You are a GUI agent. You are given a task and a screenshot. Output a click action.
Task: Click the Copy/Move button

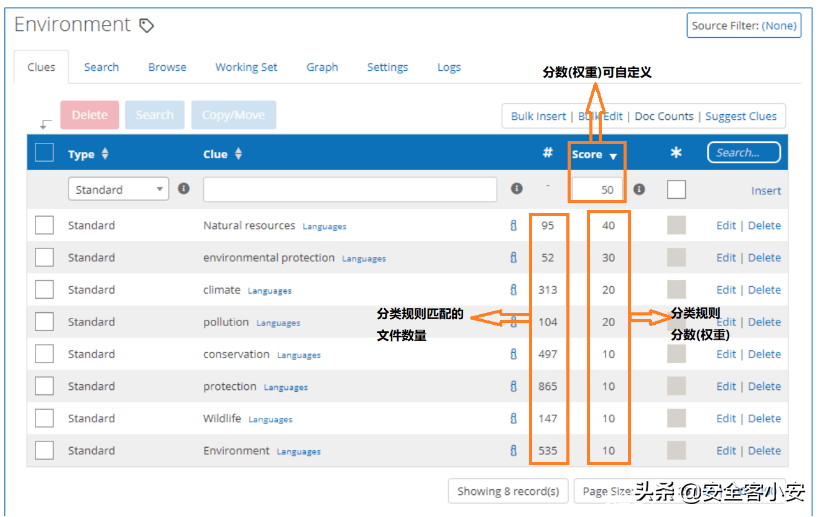pos(233,115)
